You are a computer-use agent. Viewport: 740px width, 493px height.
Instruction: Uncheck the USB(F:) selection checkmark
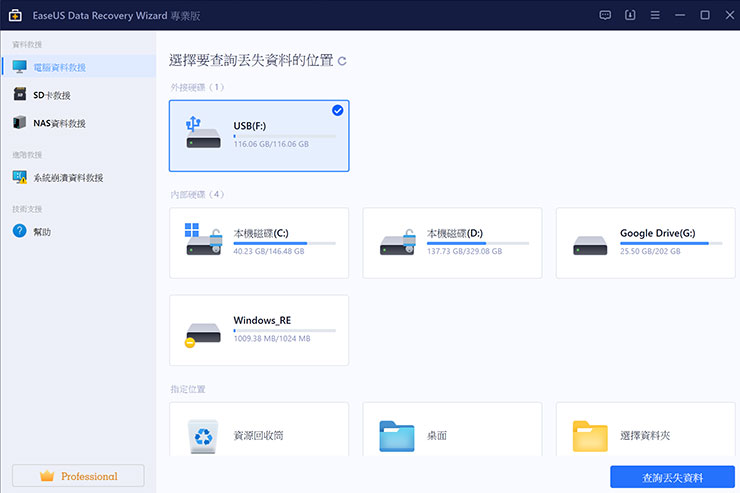coord(337,110)
